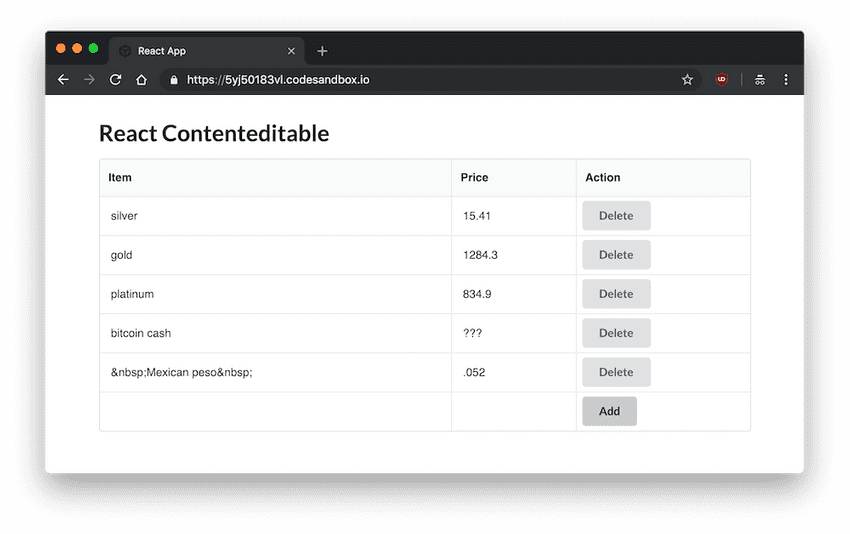This screenshot has width=850, height=534.
Task: Open the Chrome three-dot menu
Action: [786, 80]
